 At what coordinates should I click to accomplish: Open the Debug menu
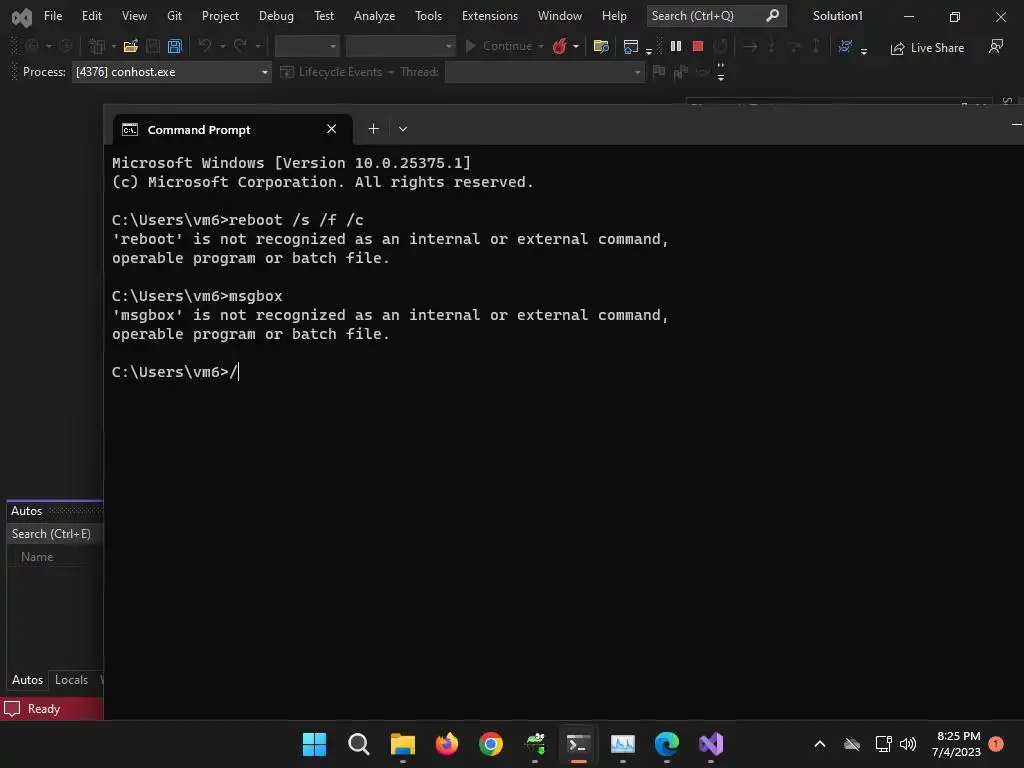(276, 16)
